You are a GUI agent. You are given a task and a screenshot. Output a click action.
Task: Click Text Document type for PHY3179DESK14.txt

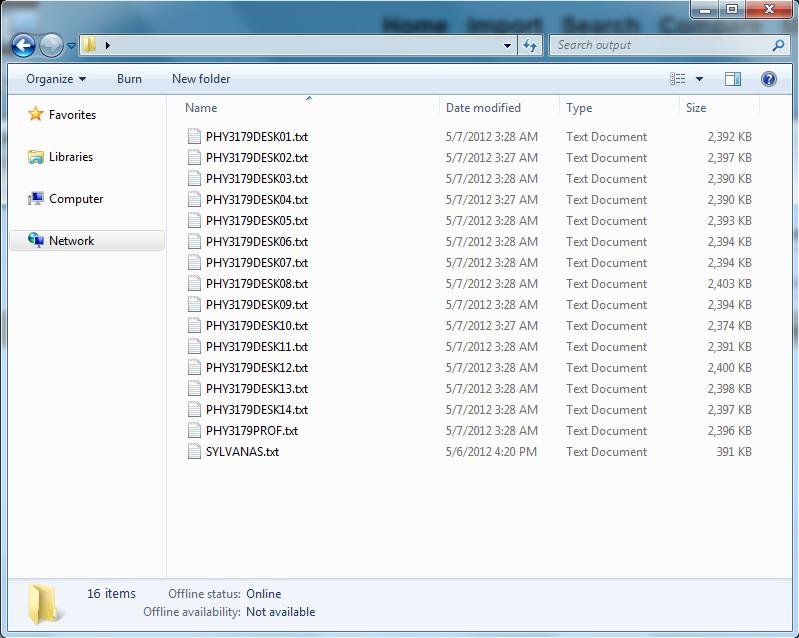coord(606,410)
